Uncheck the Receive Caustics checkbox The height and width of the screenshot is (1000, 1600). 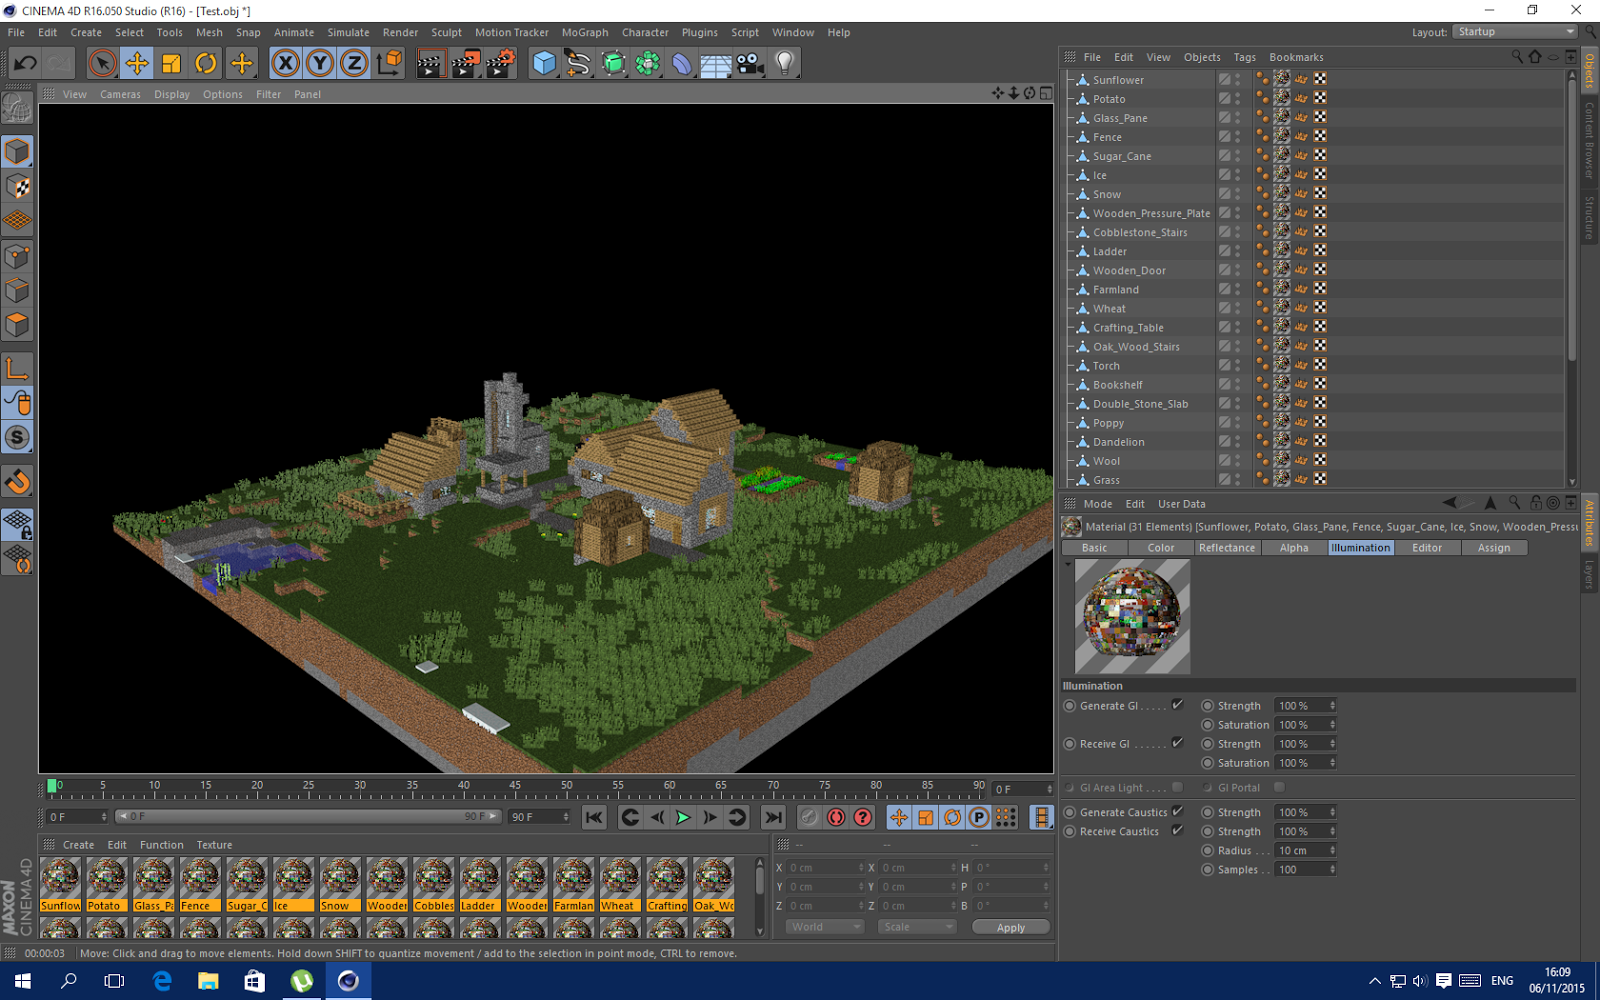(1177, 830)
